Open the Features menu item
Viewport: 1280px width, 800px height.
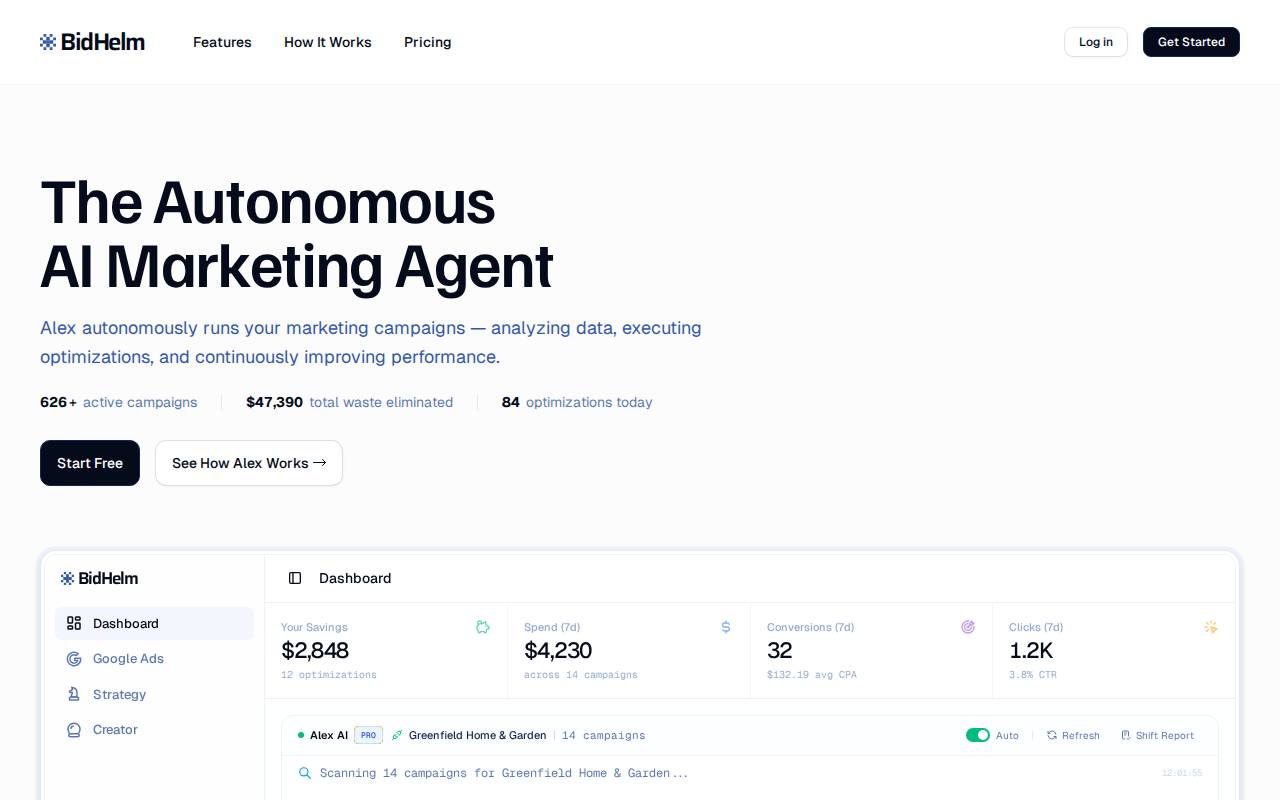tap(222, 42)
